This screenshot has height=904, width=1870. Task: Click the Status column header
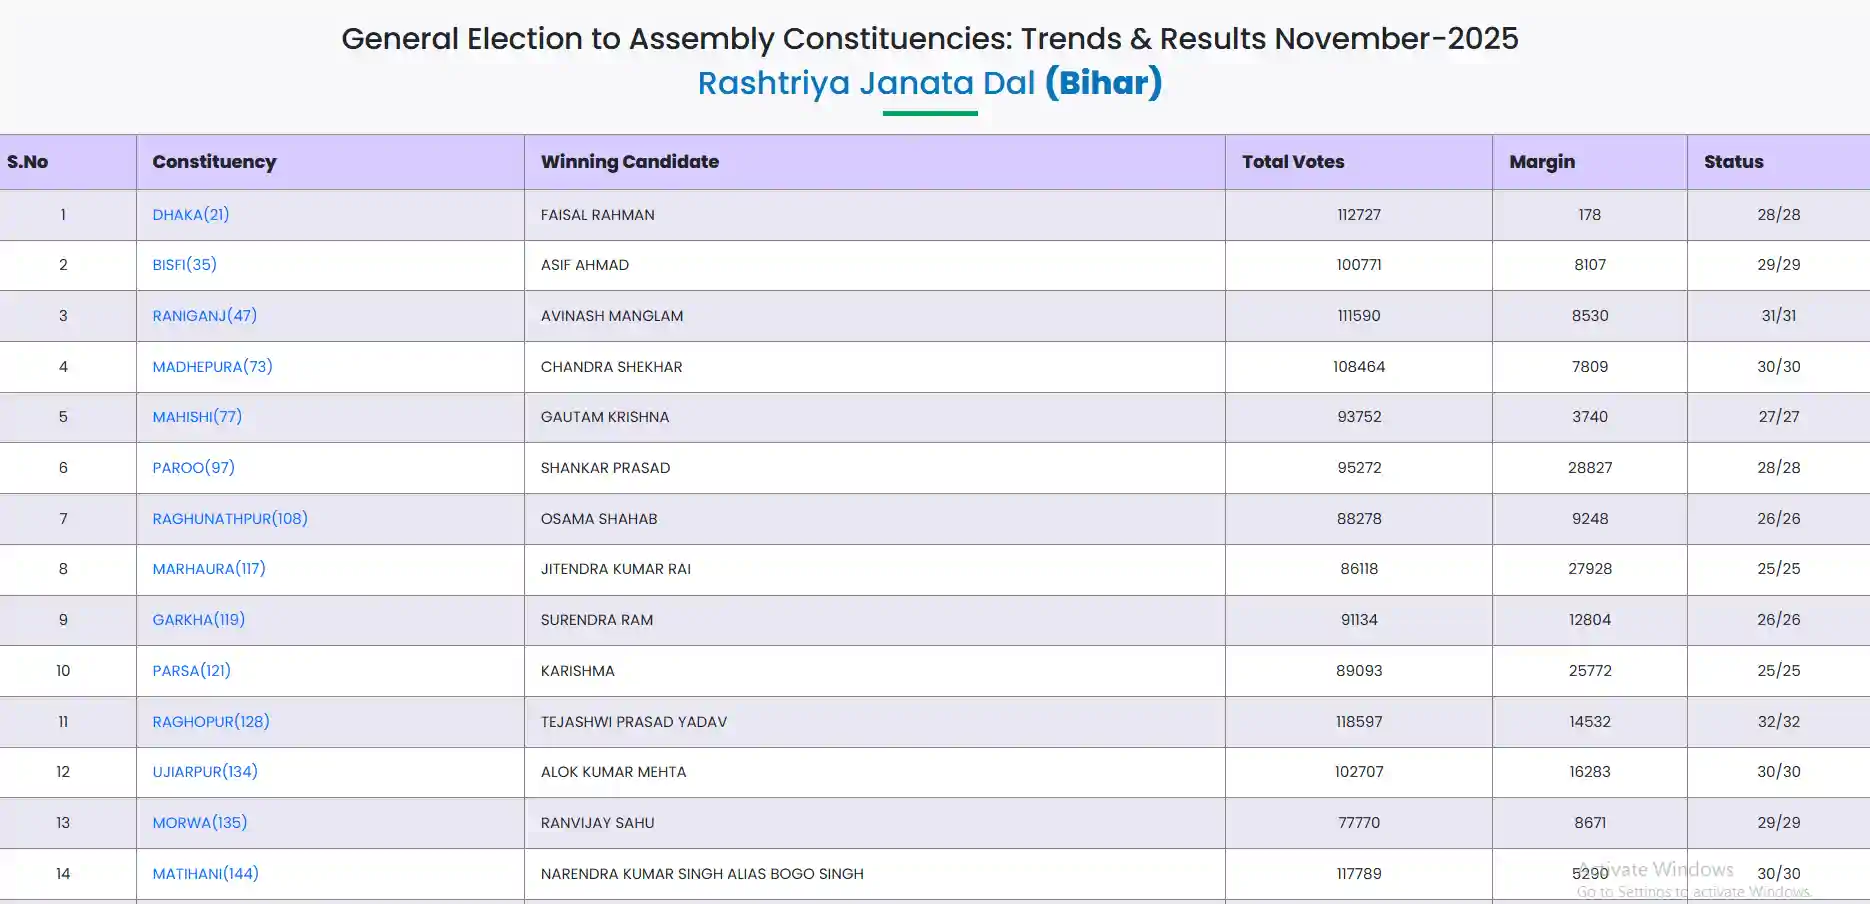point(1734,162)
